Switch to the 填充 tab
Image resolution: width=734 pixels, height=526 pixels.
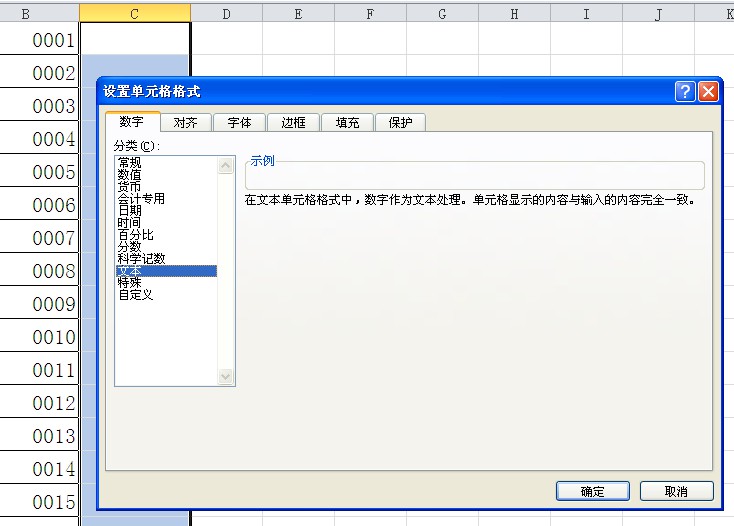(x=347, y=123)
